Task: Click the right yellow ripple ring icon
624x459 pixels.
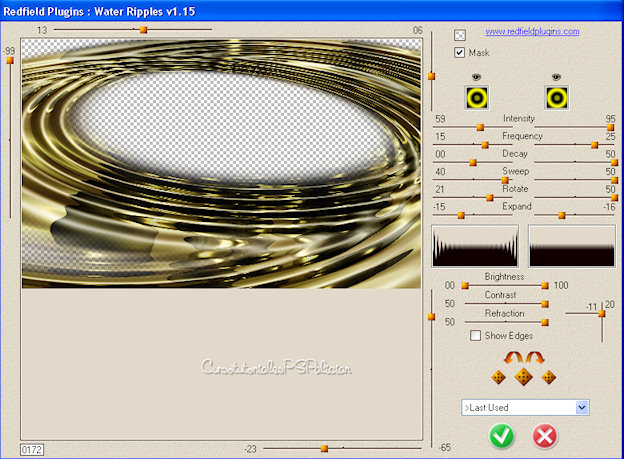Action: (557, 97)
